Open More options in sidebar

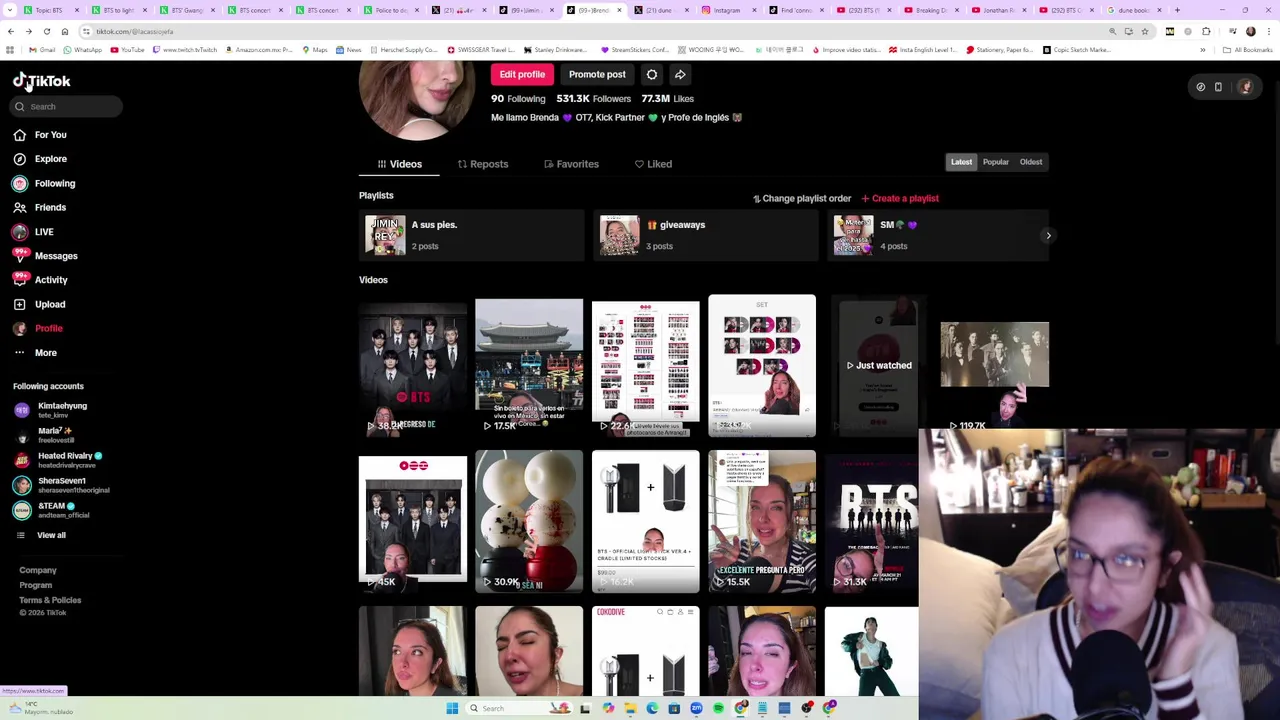click(x=35, y=353)
